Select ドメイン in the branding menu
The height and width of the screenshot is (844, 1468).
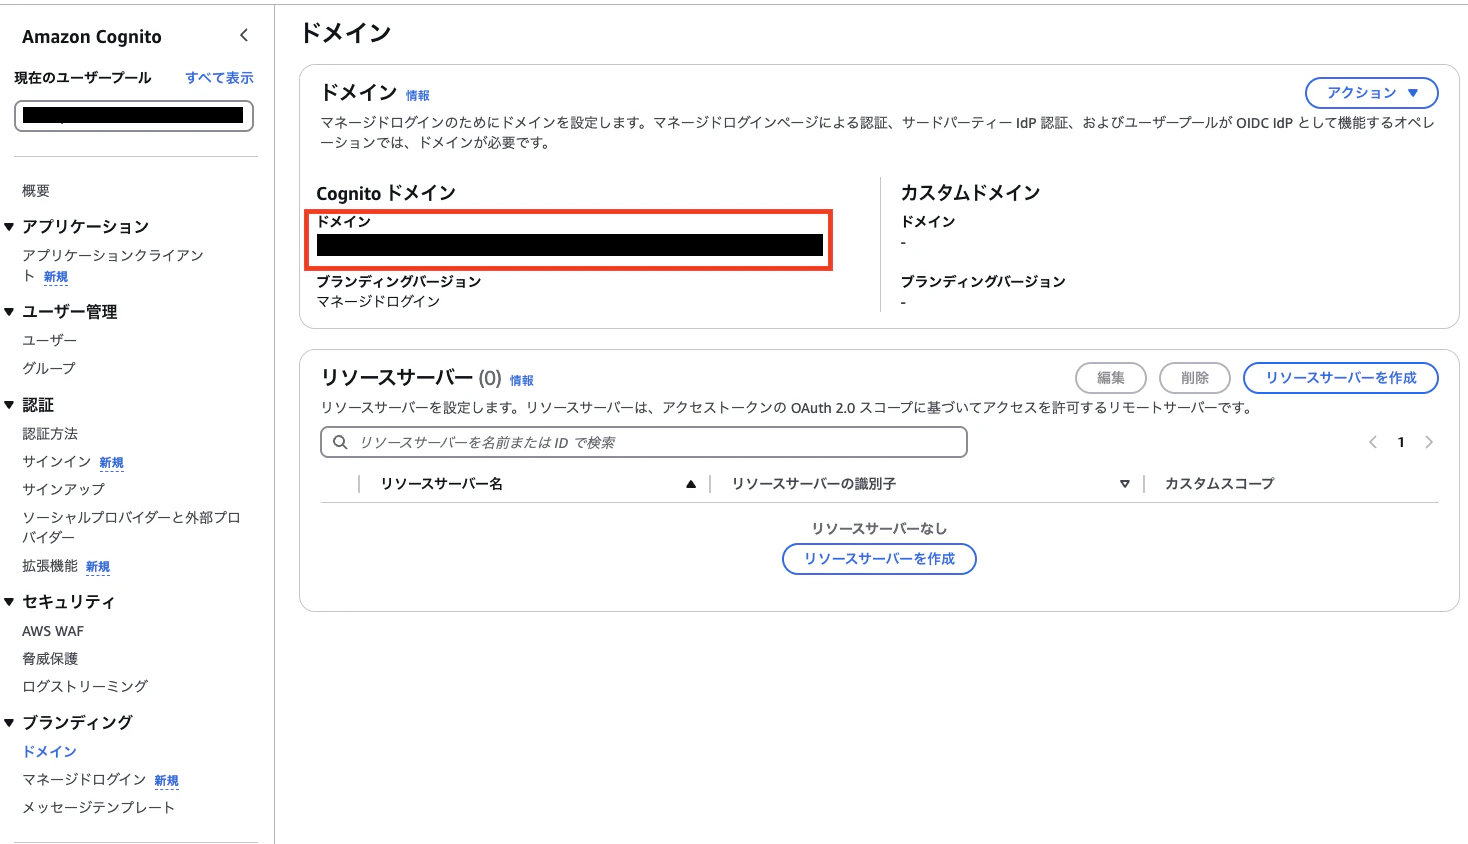[50, 752]
